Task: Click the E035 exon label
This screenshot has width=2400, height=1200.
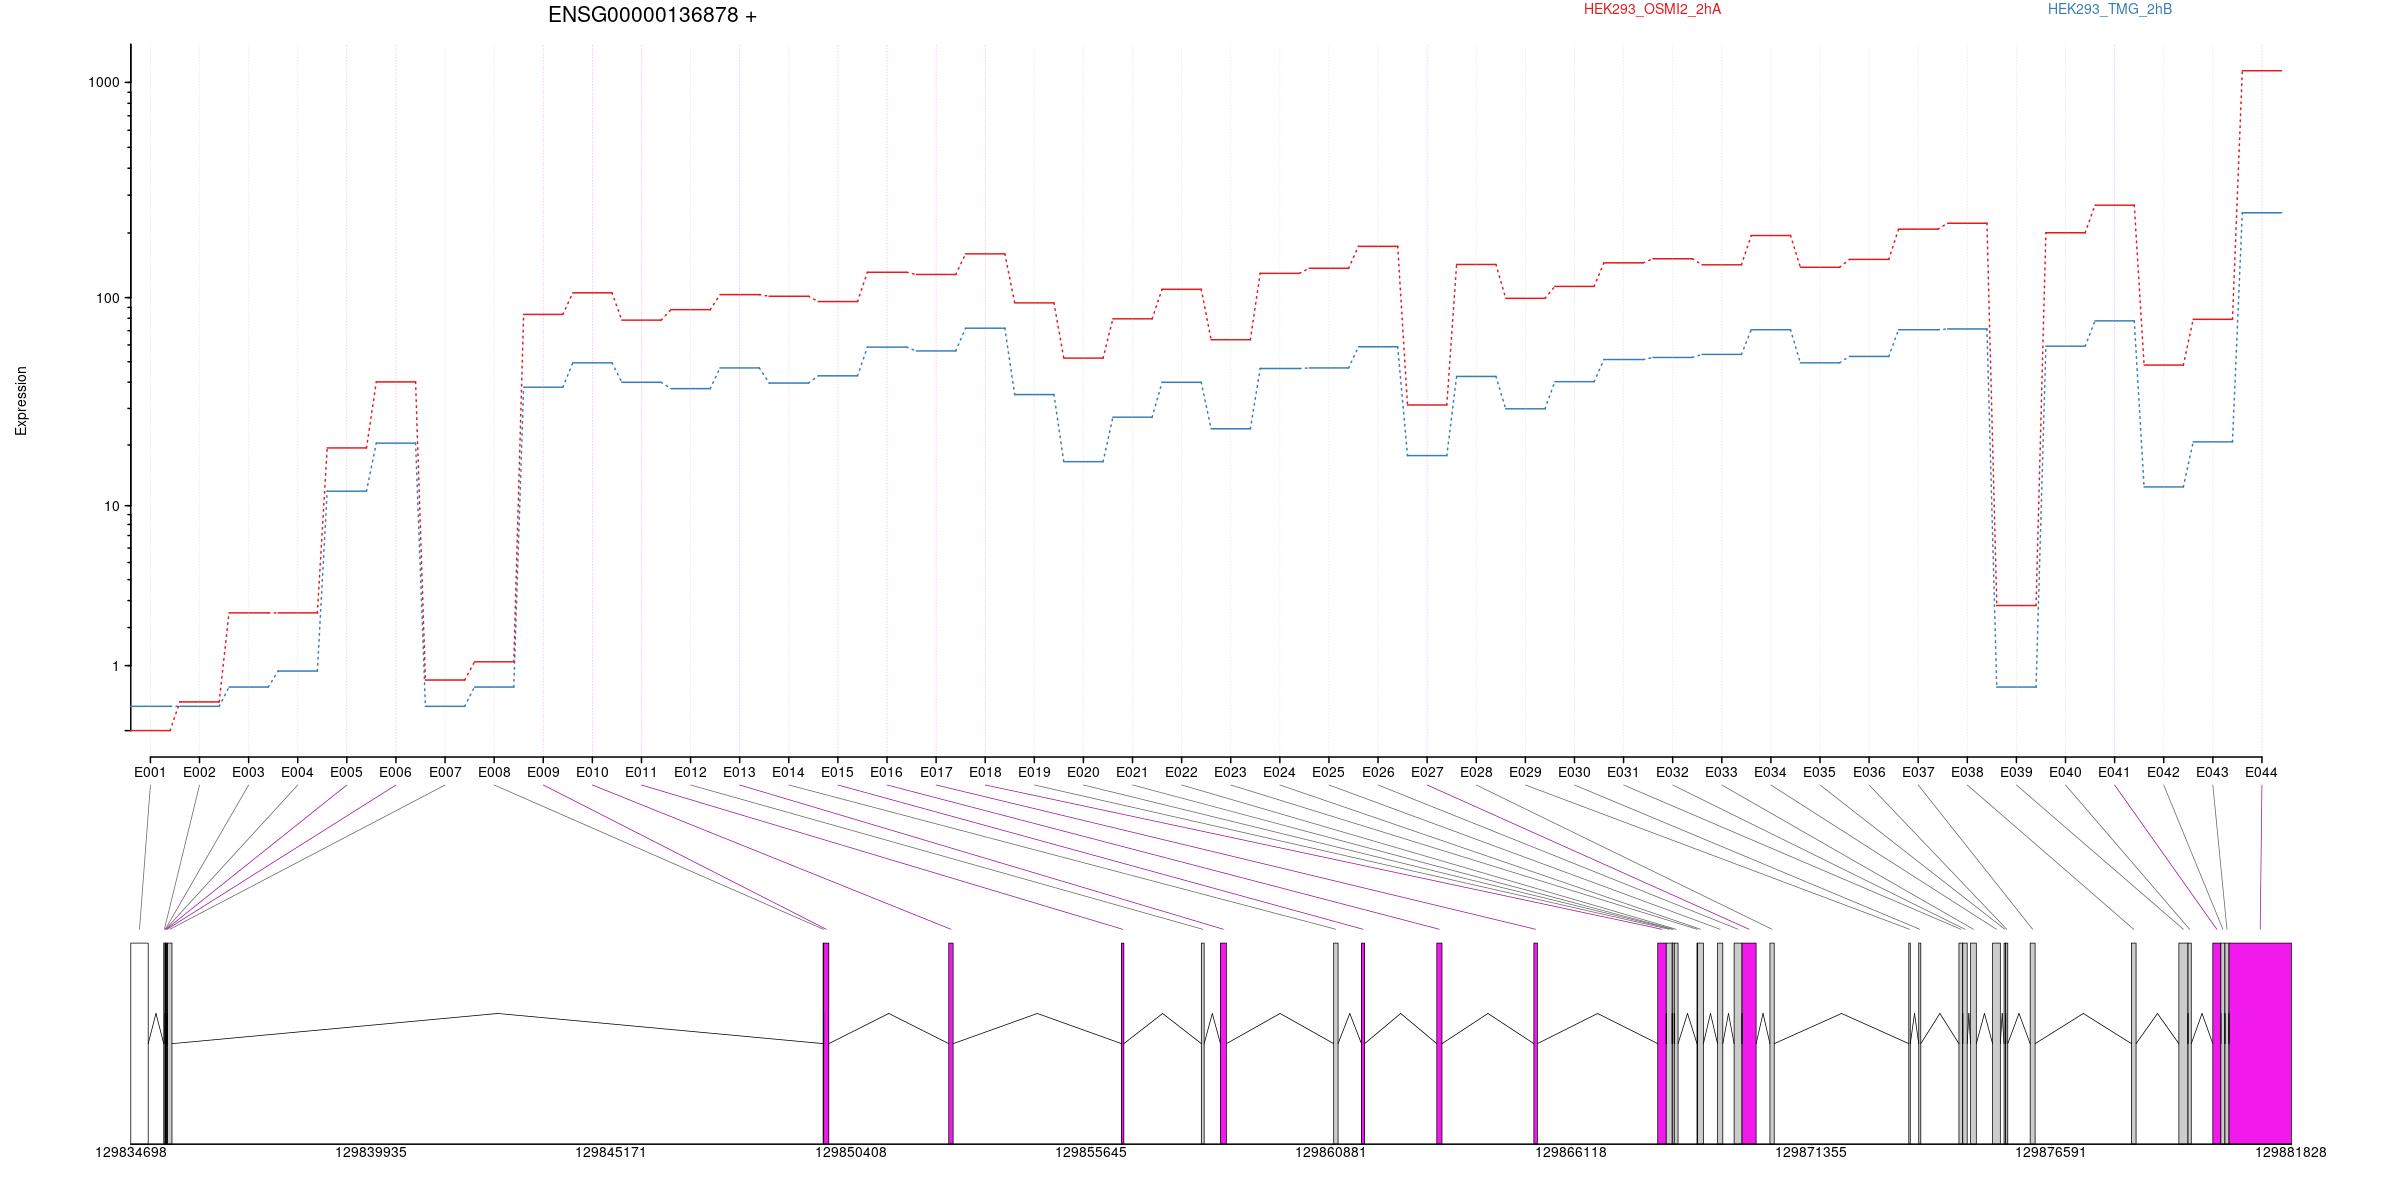Action: pos(1819,772)
